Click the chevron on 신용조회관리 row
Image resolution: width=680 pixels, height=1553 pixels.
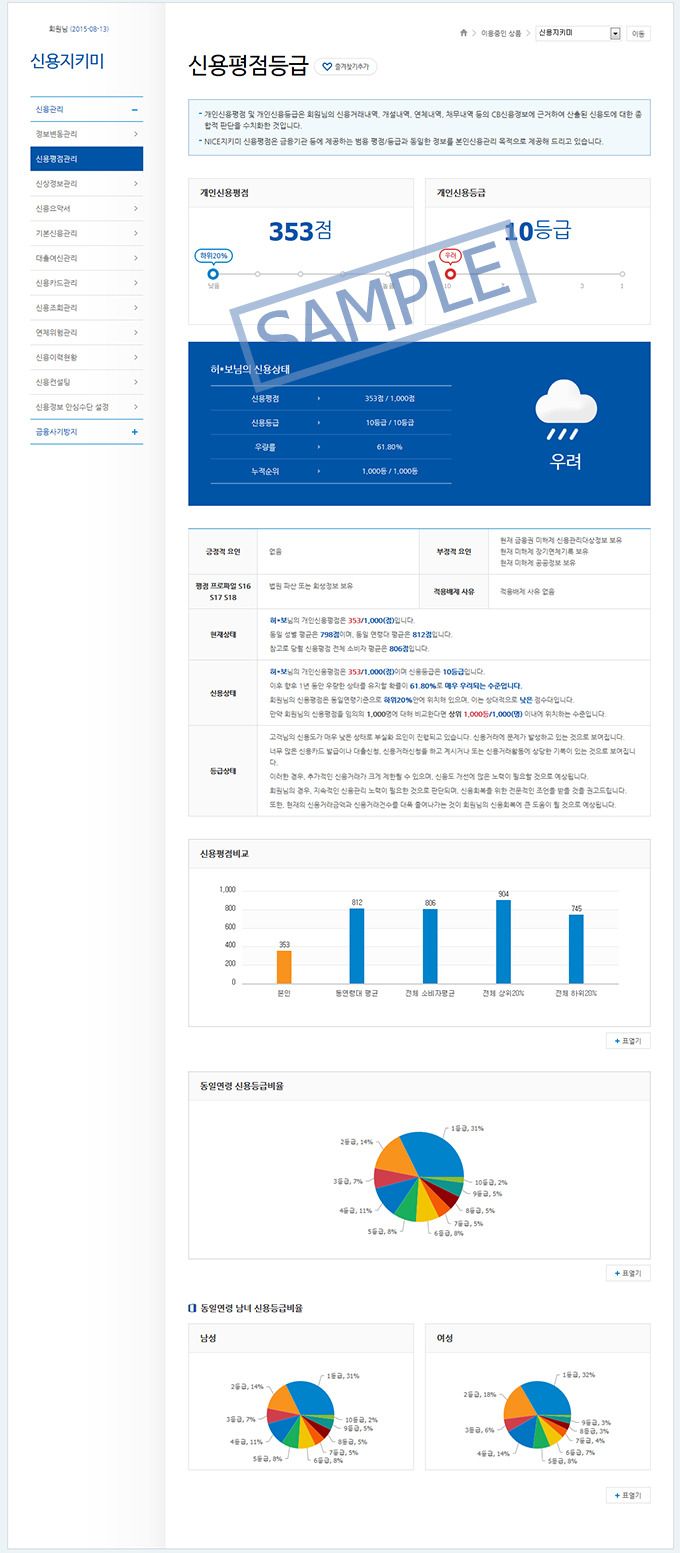pyautogui.click(x=135, y=307)
